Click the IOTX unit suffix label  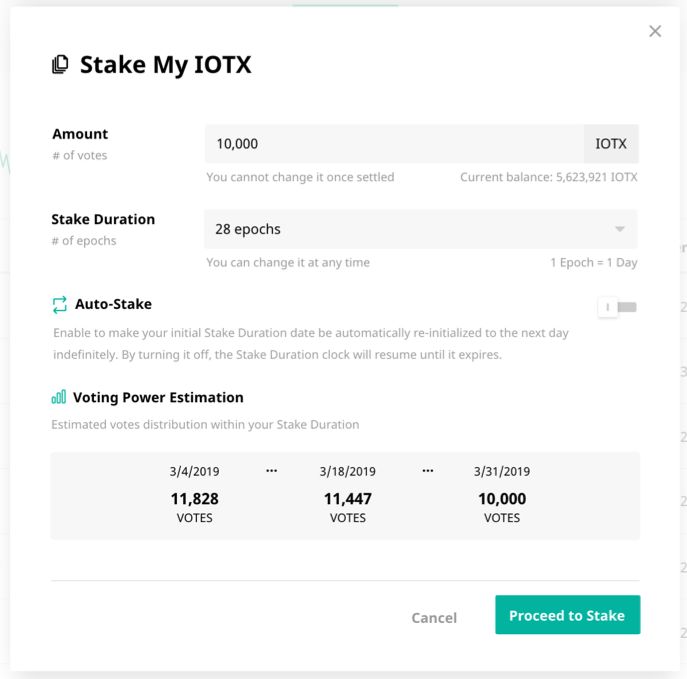point(611,144)
